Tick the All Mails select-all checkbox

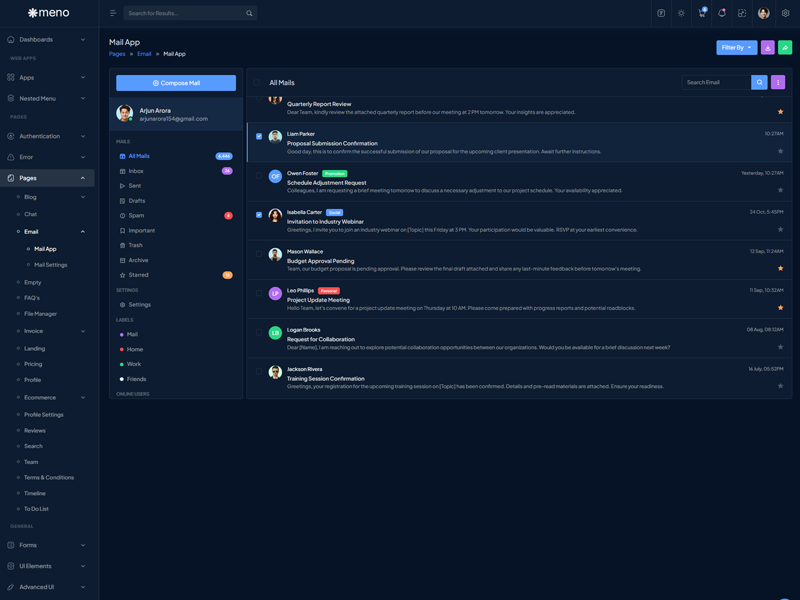pyautogui.click(x=257, y=83)
